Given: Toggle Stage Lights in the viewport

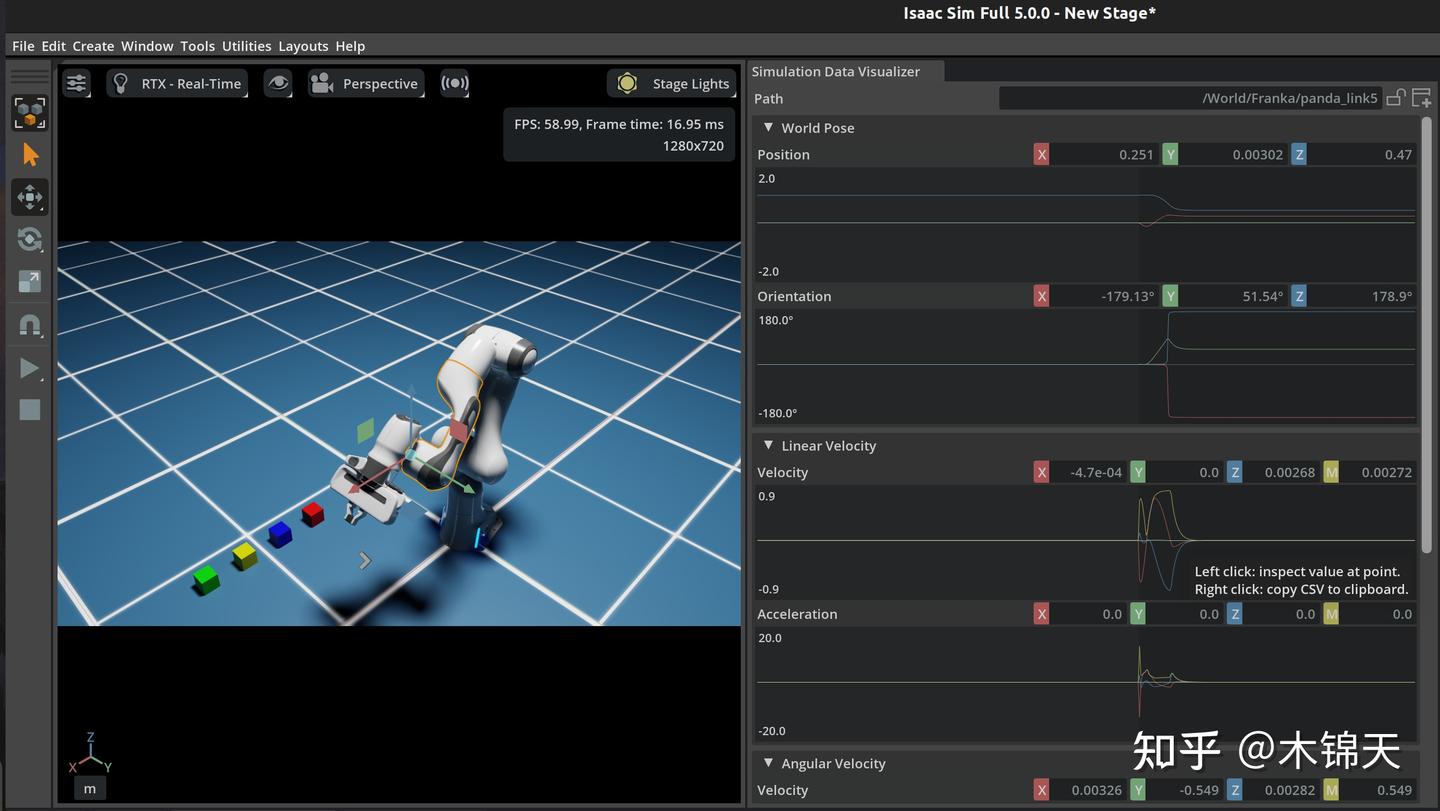Looking at the screenshot, I should point(671,83).
